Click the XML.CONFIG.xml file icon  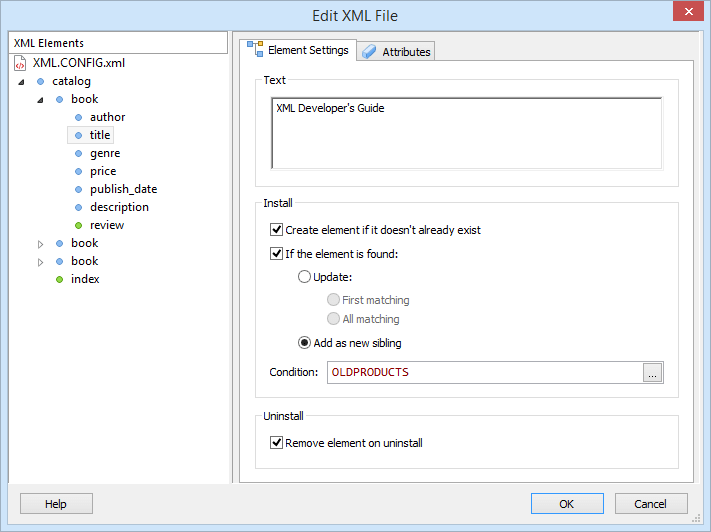coord(20,63)
